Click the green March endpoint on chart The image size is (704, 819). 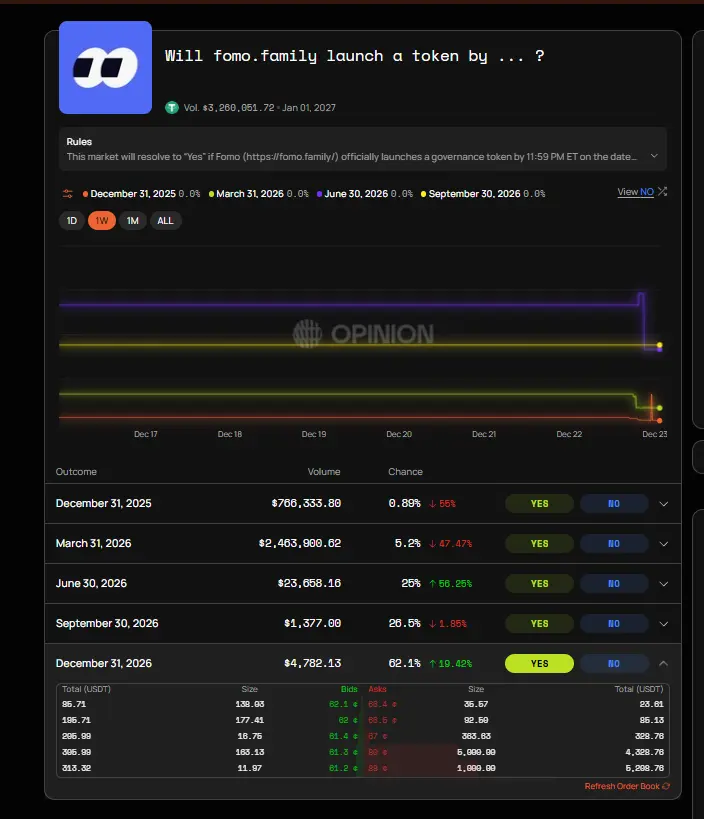tap(660, 408)
